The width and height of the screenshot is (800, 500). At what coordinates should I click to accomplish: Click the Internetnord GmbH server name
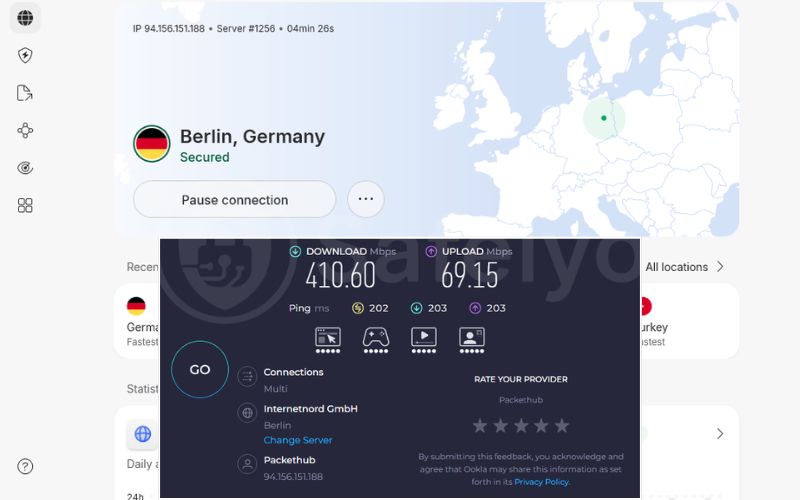coord(310,409)
